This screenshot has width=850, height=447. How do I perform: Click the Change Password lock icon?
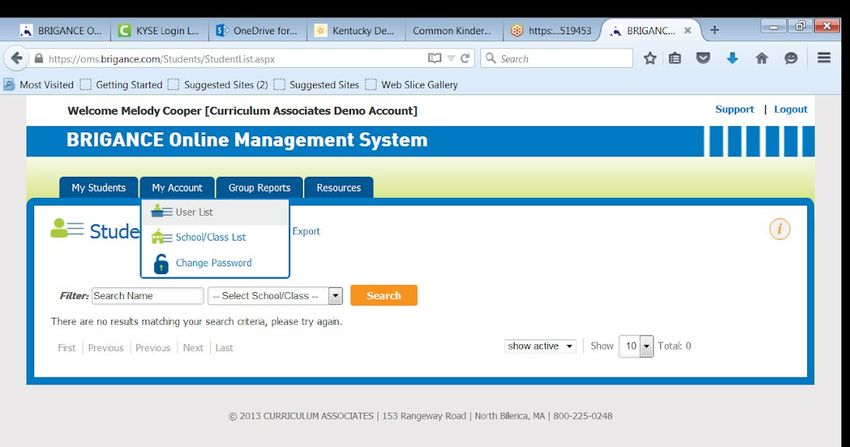click(160, 263)
